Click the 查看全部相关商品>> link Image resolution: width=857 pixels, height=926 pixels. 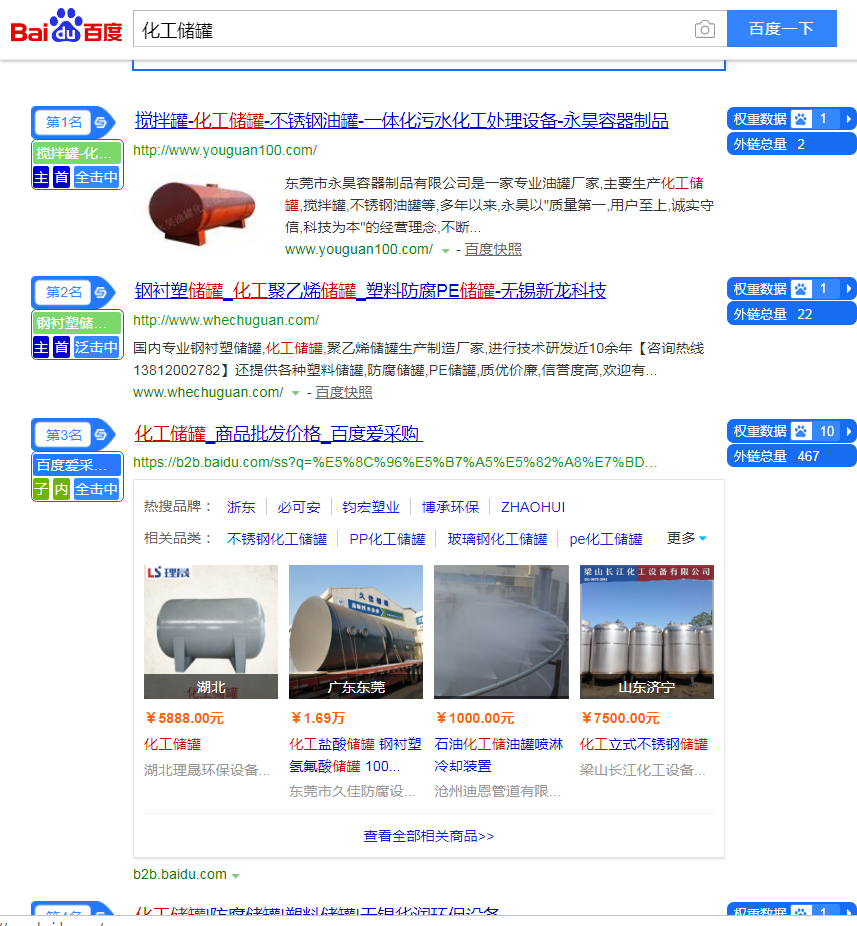429,836
